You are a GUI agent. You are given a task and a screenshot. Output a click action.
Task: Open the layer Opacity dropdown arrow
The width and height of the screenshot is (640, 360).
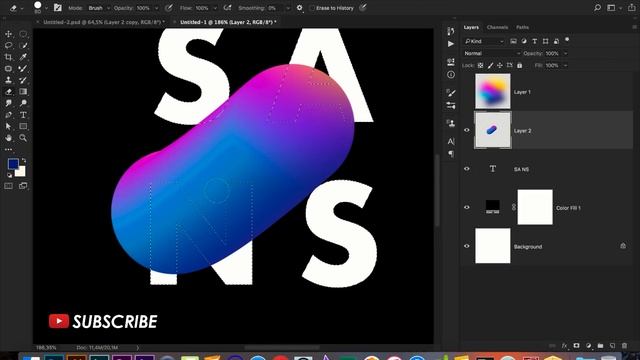tap(565, 53)
